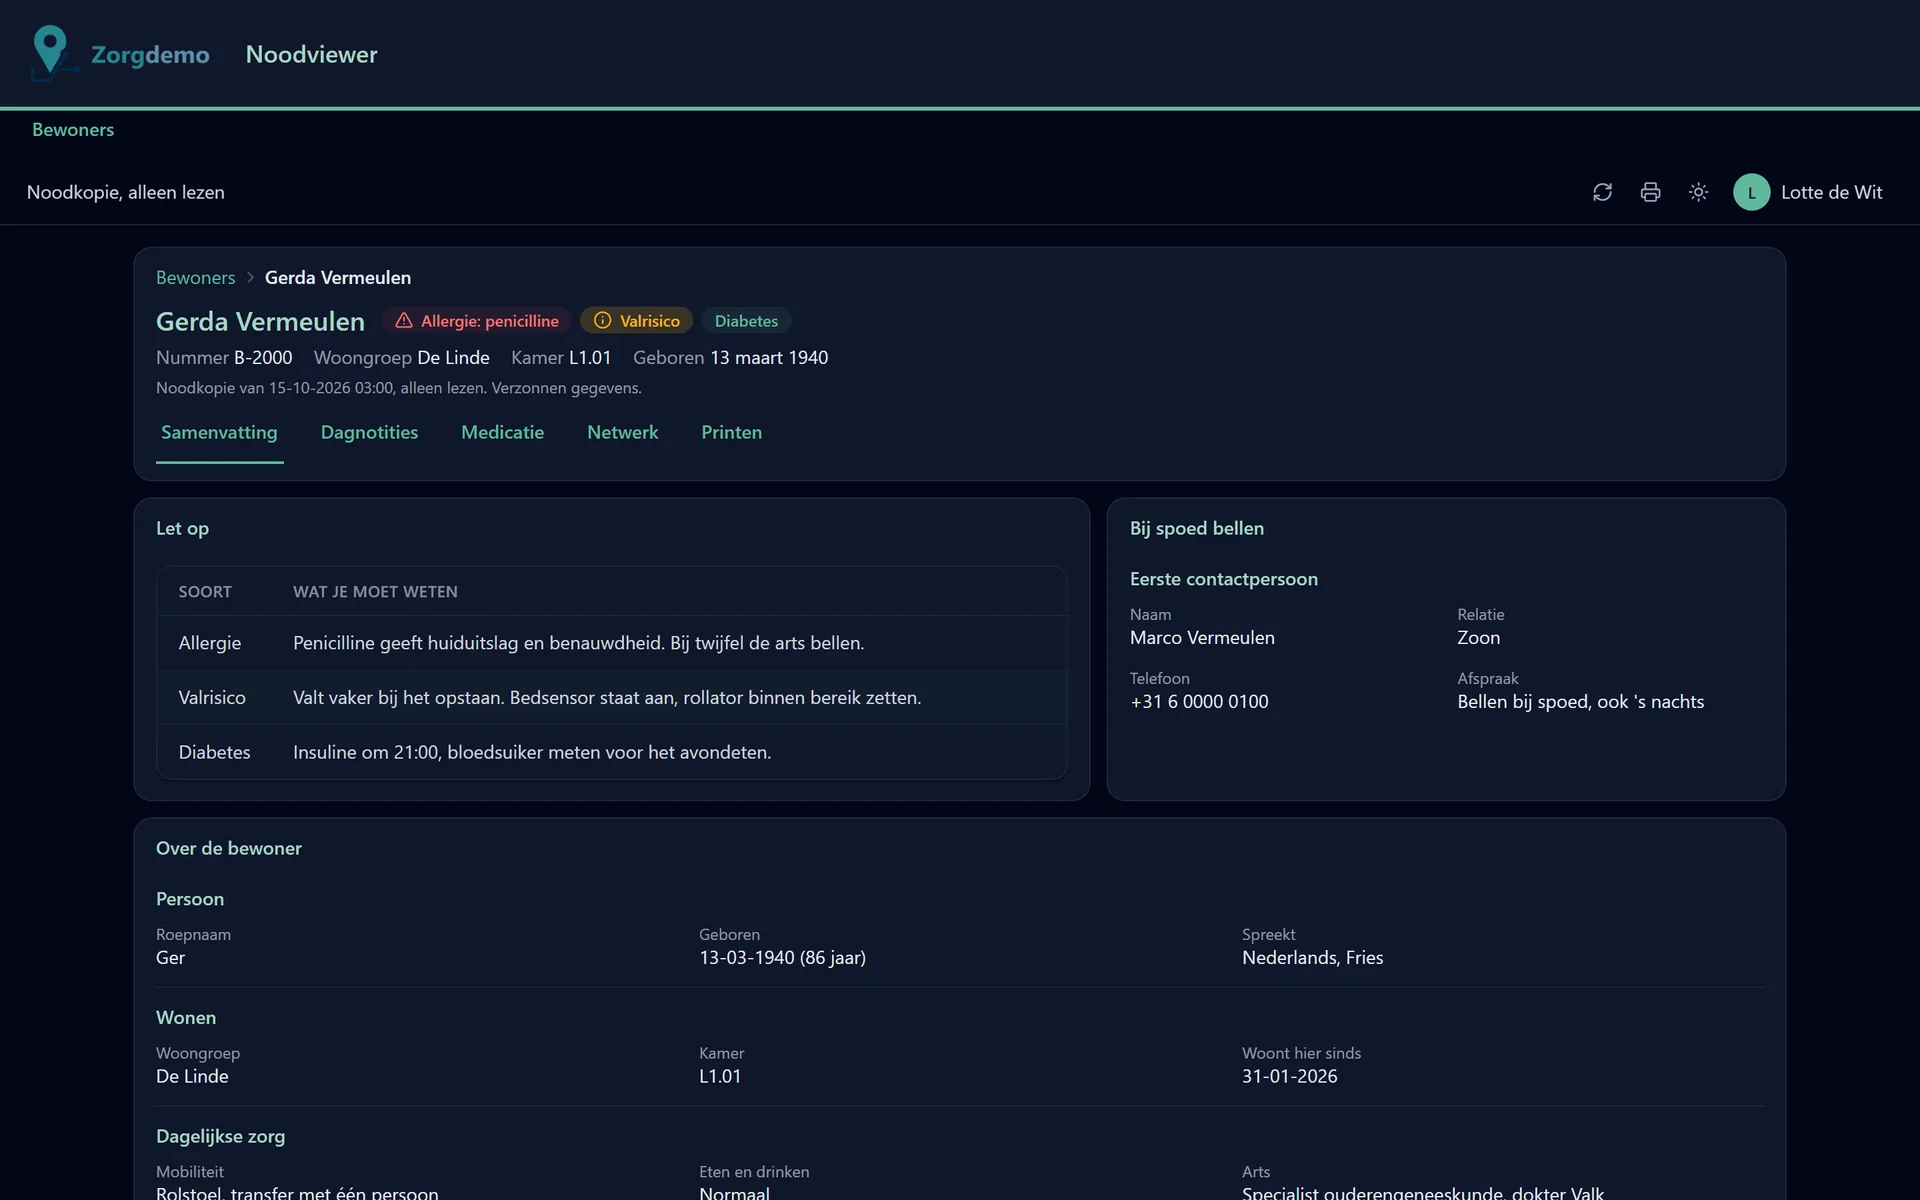Open Bewoners in the navigation bar
Screen dimensions: 1920x1200
coord(73,129)
